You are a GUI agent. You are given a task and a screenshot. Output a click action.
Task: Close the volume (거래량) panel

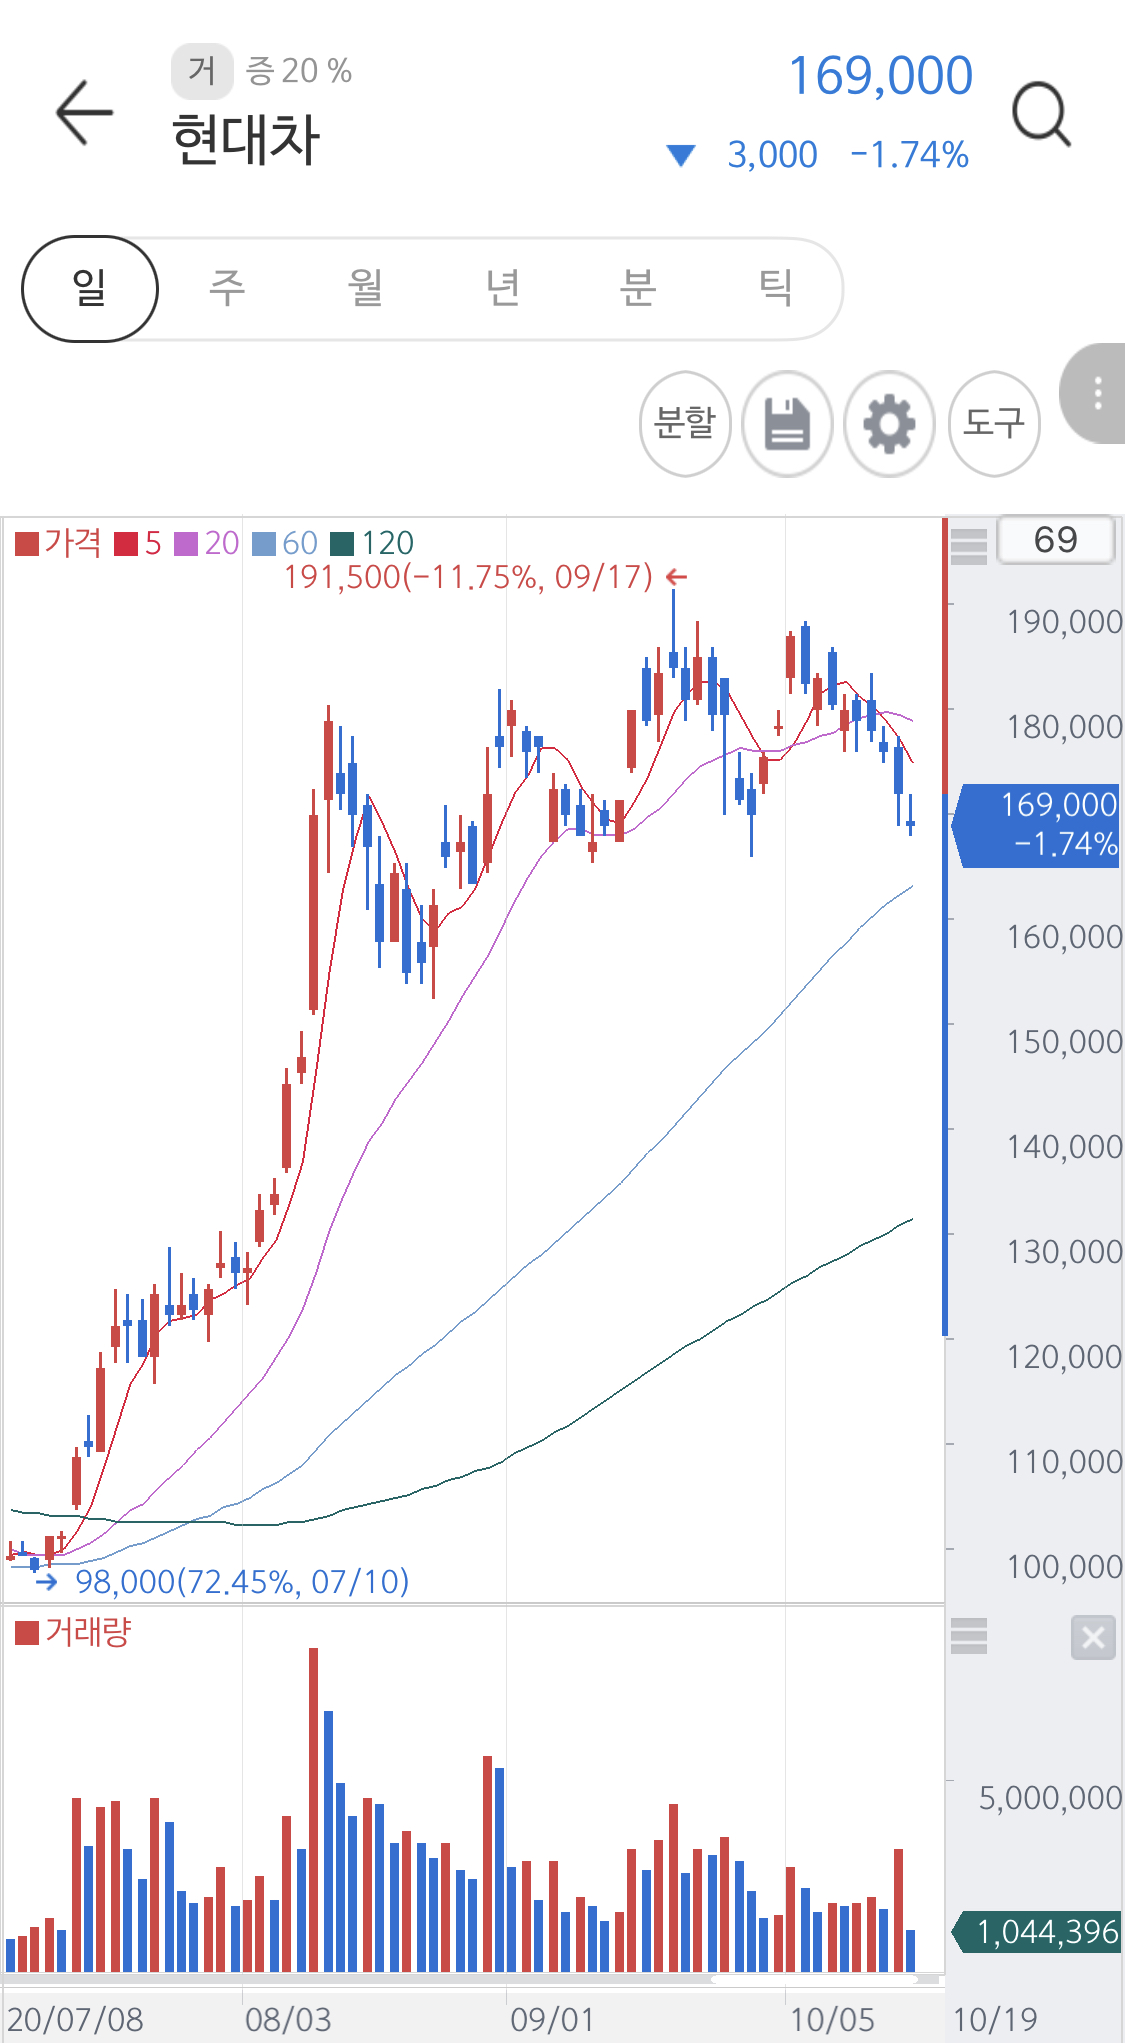click(x=1093, y=1638)
